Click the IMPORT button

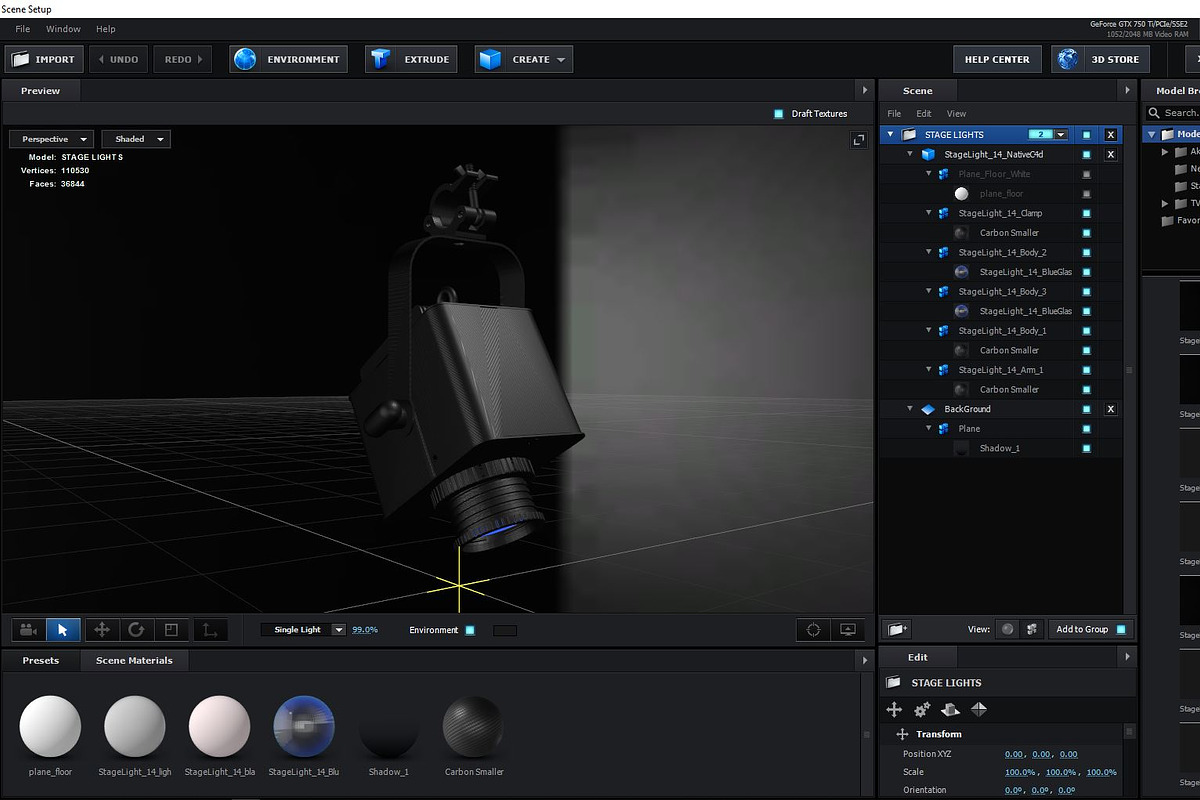pos(44,59)
